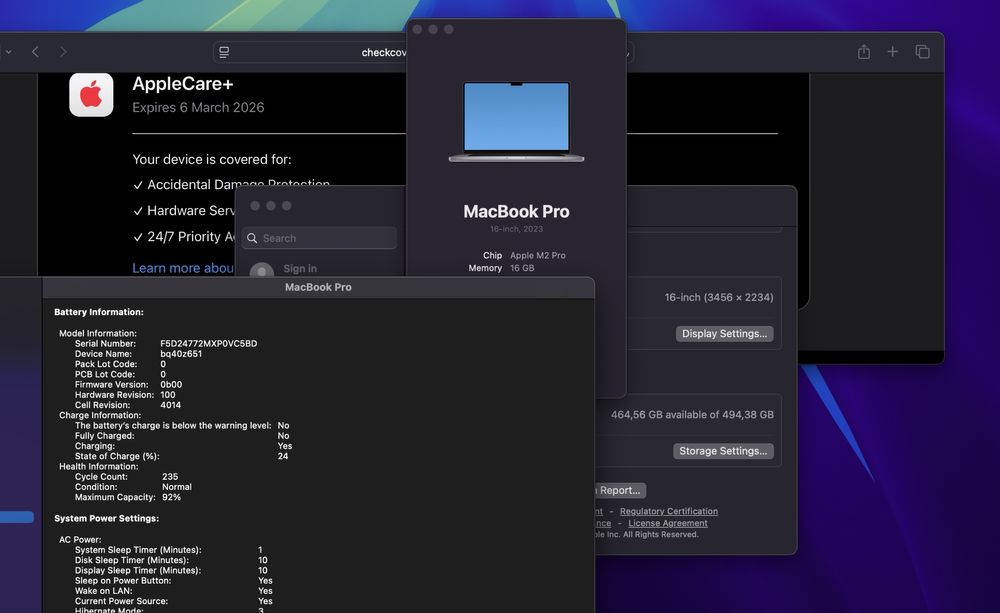1000x613 pixels.
Task: Show the Safari tab overview
Action: coord(922,52)
